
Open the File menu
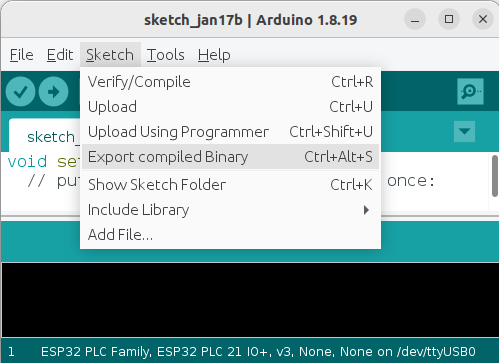click(22, 55)
